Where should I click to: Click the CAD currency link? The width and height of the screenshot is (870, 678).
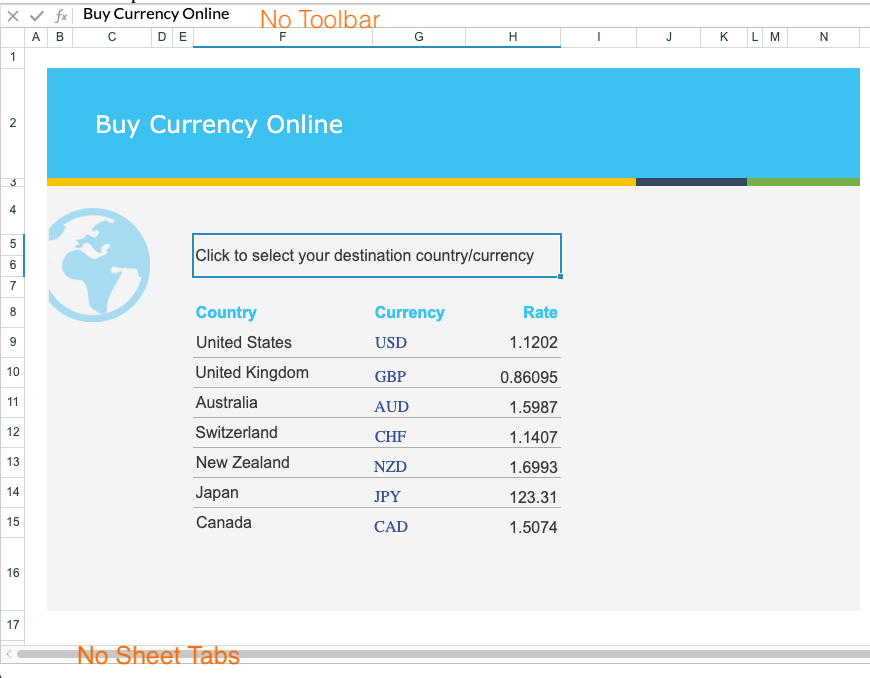pos(391,527)
